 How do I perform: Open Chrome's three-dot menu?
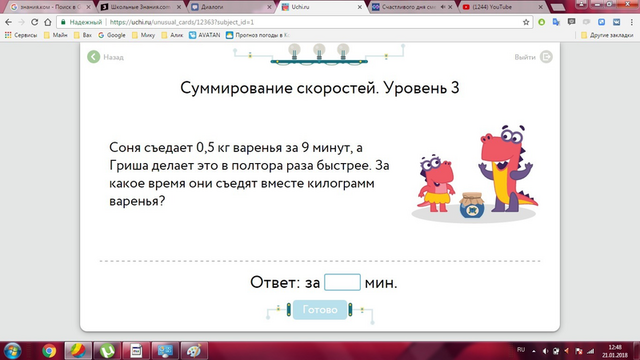[631, 22]
